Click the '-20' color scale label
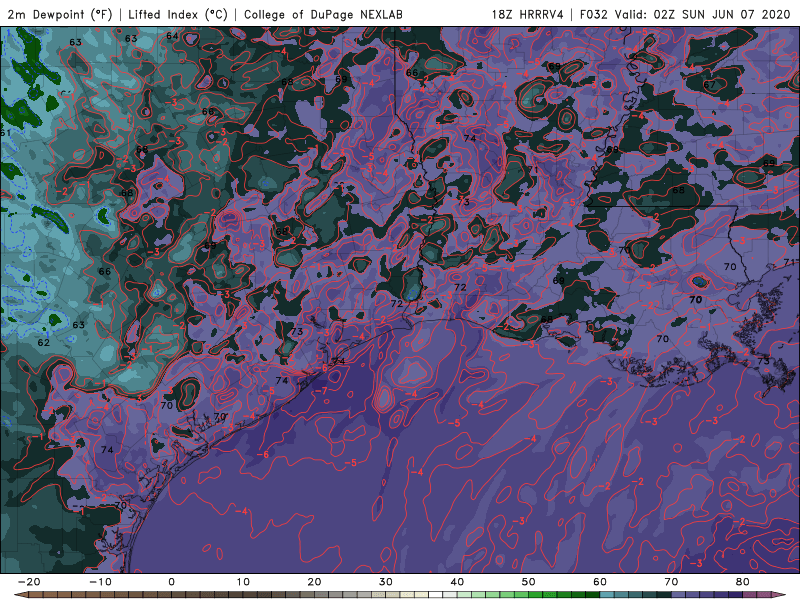The image size is (800, 600). click(x=29, y=582)
